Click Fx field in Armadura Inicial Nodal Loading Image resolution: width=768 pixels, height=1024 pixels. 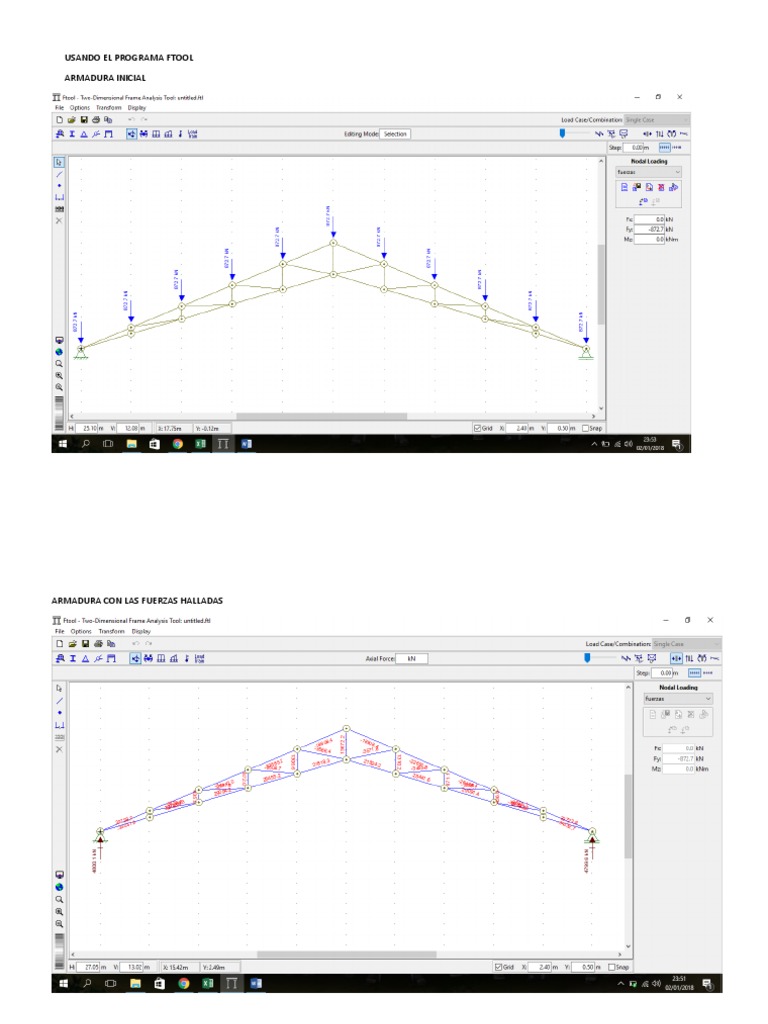coord(649,219)
